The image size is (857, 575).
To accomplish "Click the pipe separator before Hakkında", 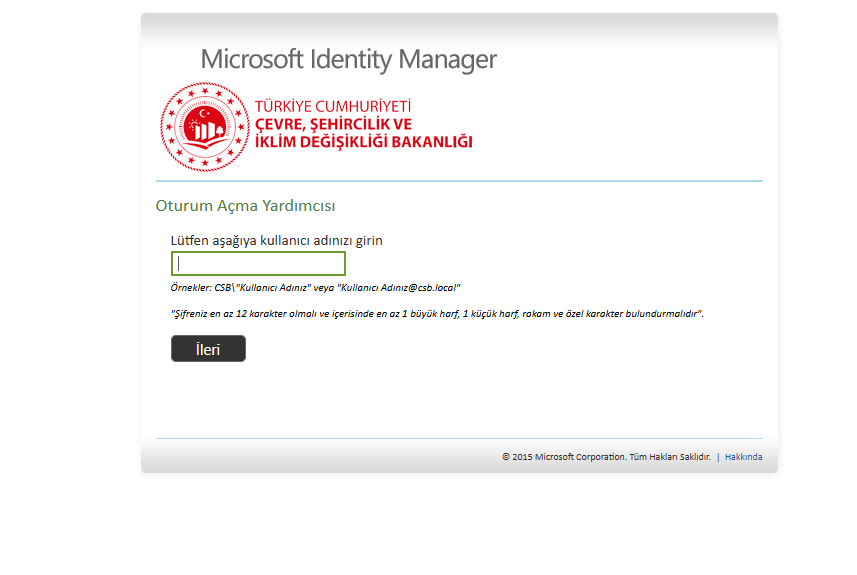I will tap(718, 457).
